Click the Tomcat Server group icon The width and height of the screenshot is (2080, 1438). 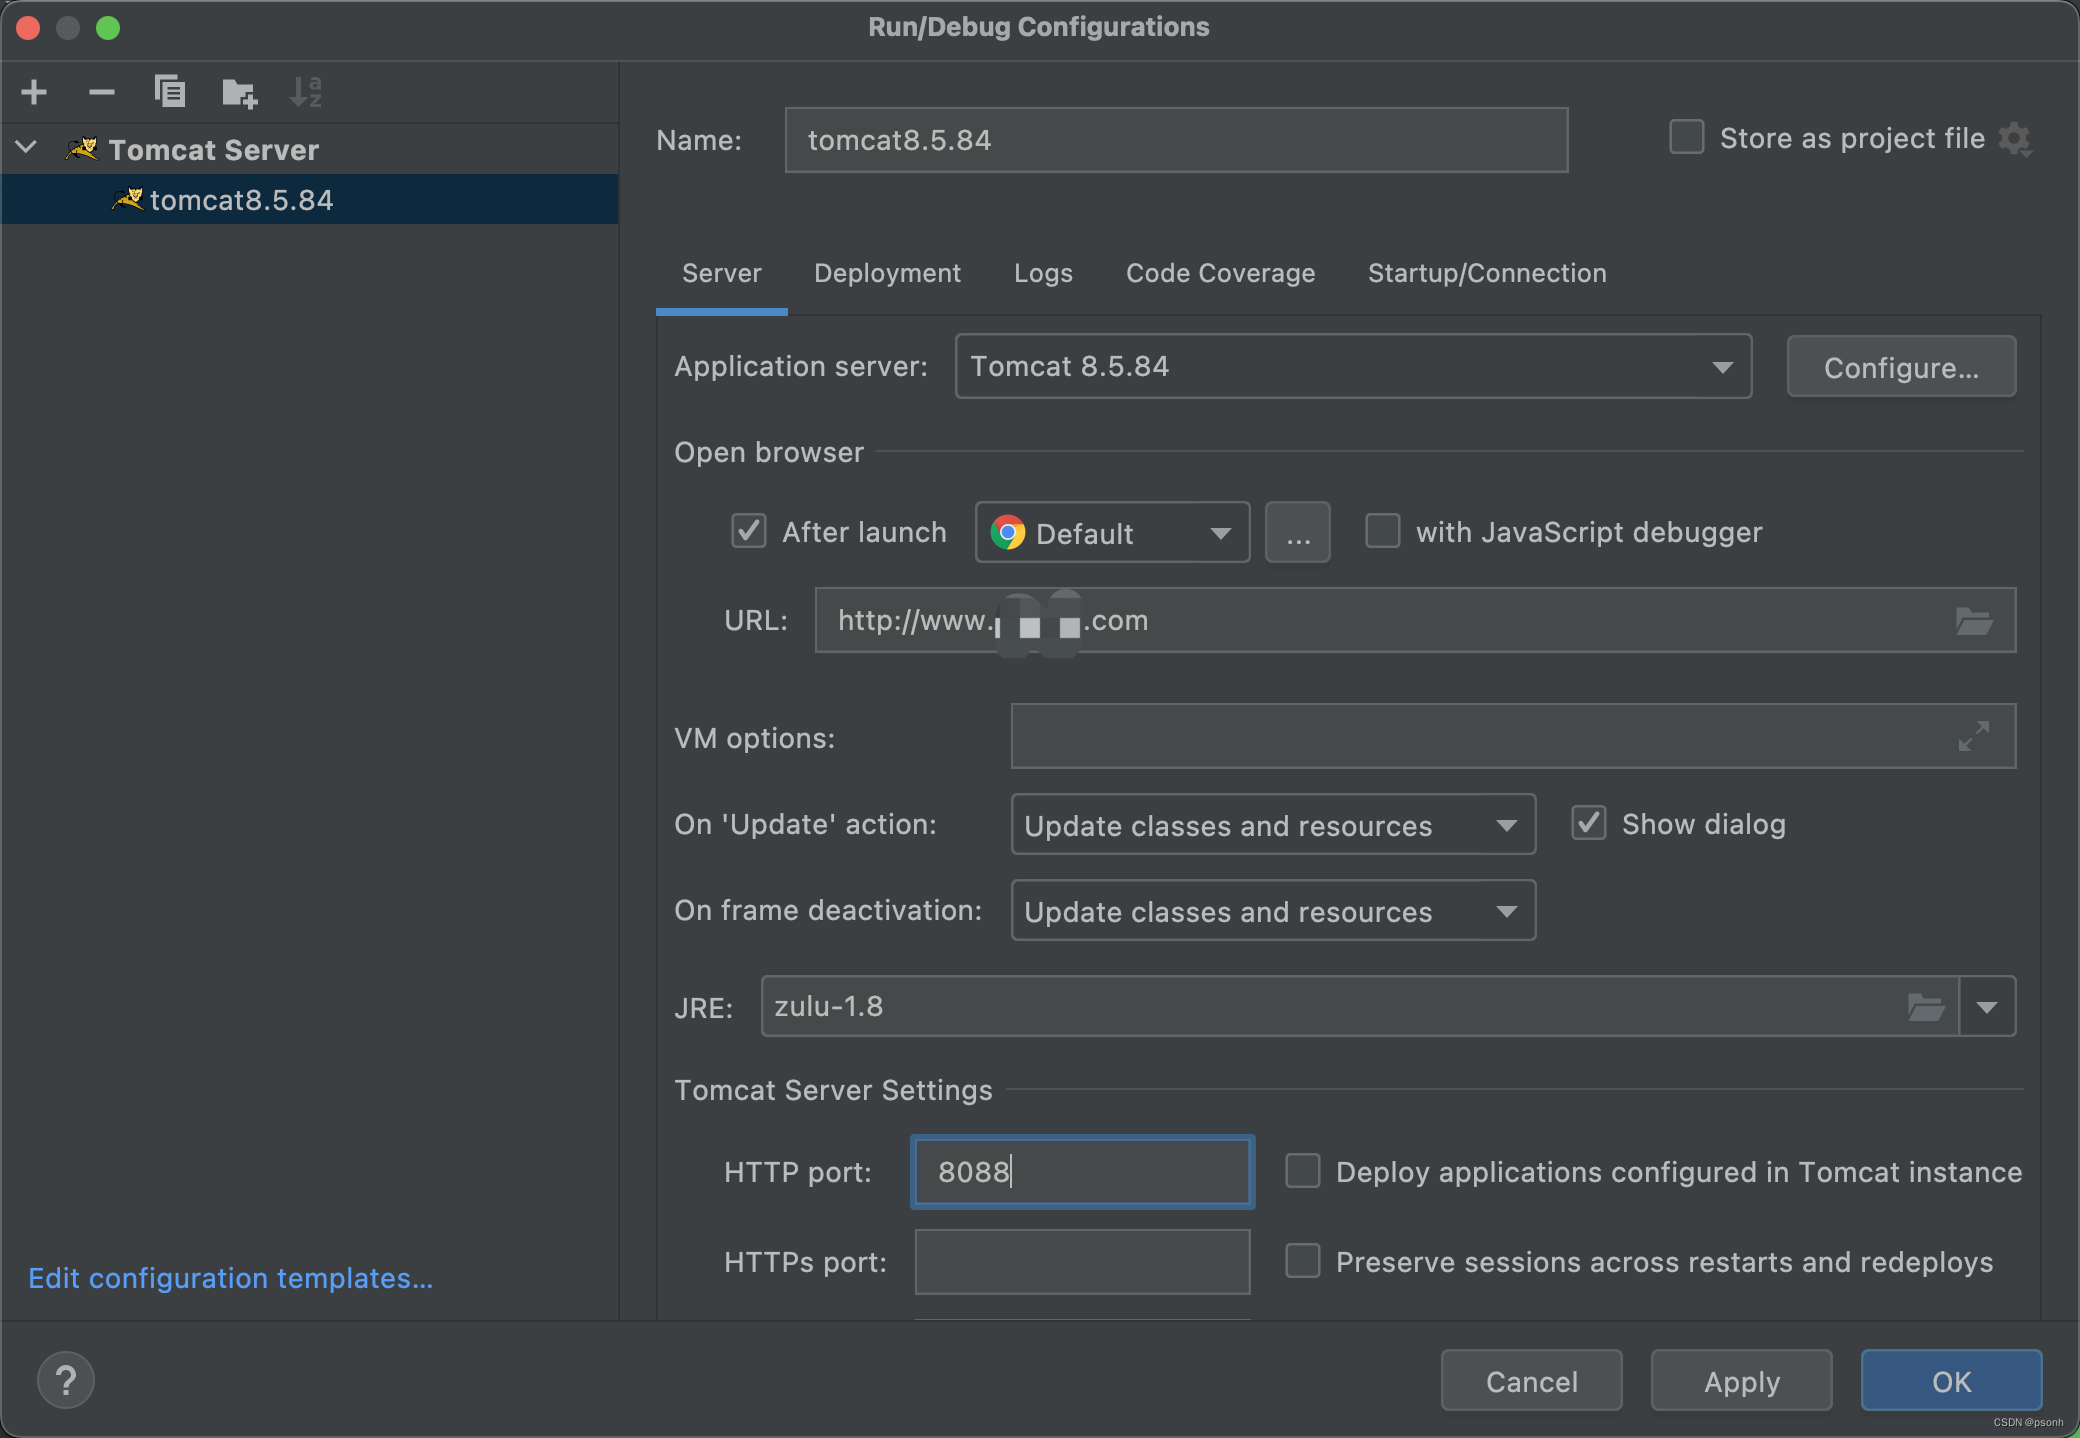coord(83,149)
